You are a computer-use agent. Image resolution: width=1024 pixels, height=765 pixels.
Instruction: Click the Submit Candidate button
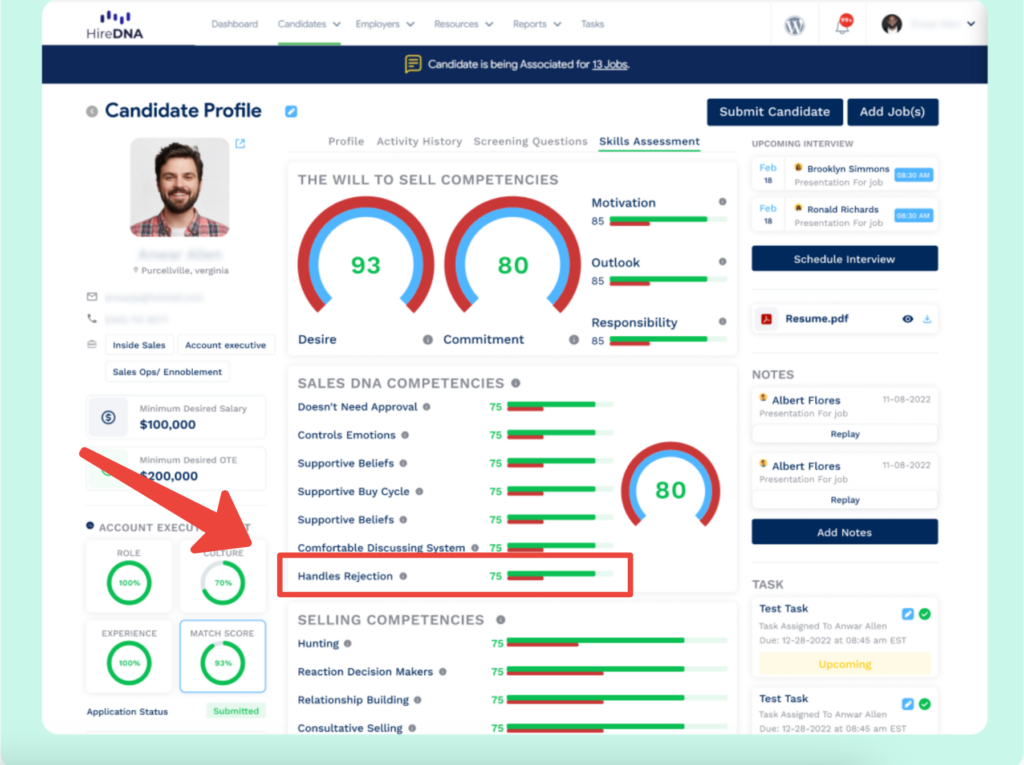coord(775,112)
